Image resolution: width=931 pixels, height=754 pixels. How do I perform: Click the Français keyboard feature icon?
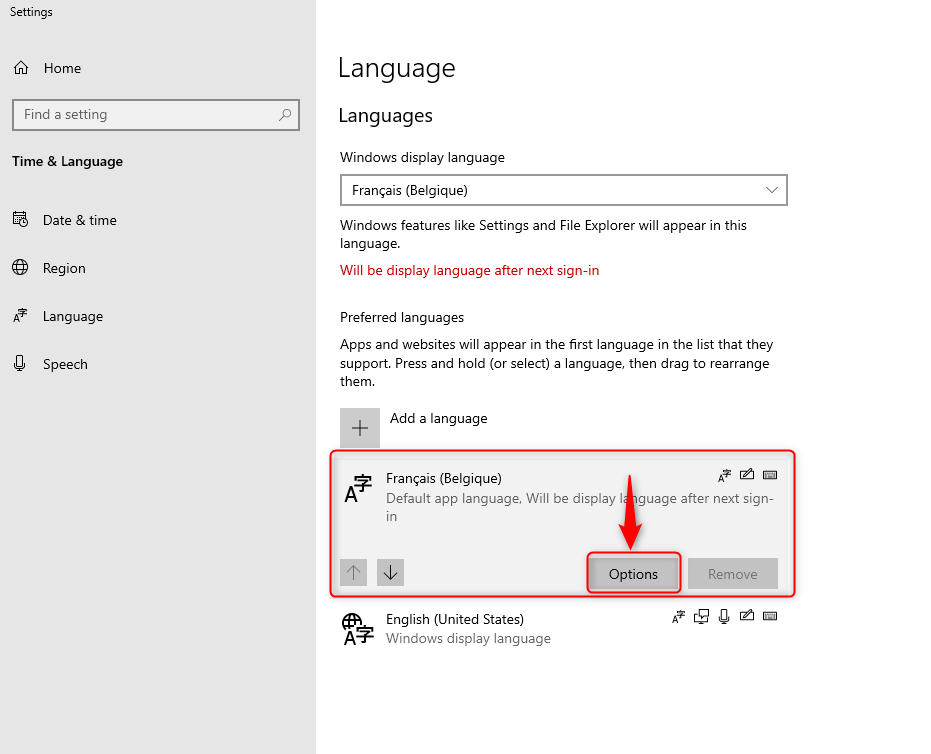pyautogui.click(x=770, y=474)
